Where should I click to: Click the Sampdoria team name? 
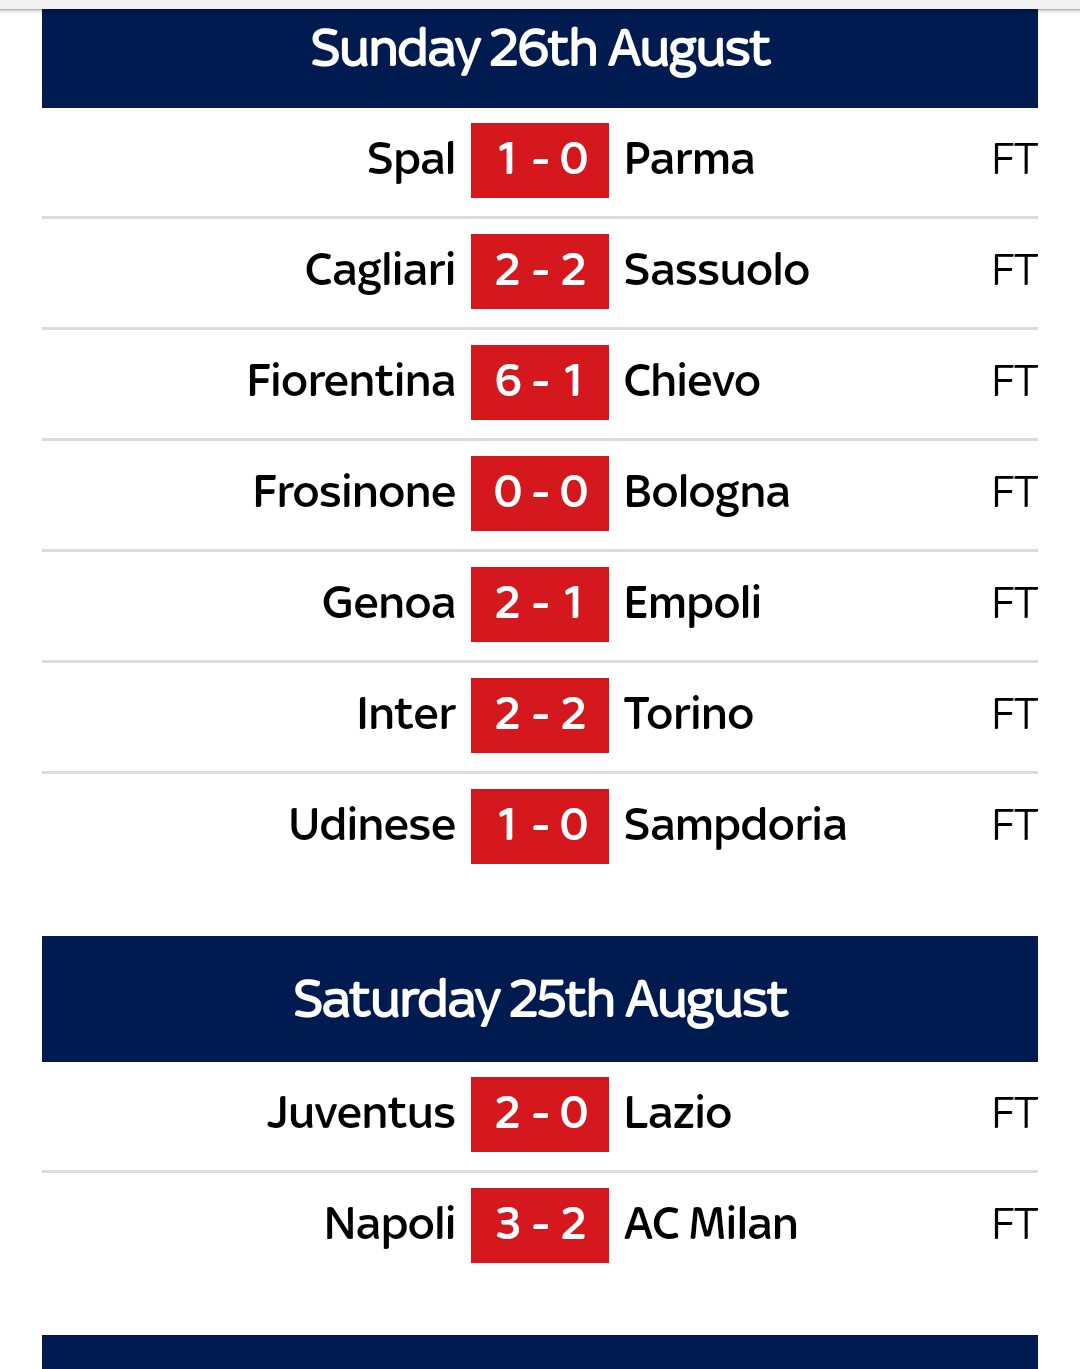[x=735, y=826]
